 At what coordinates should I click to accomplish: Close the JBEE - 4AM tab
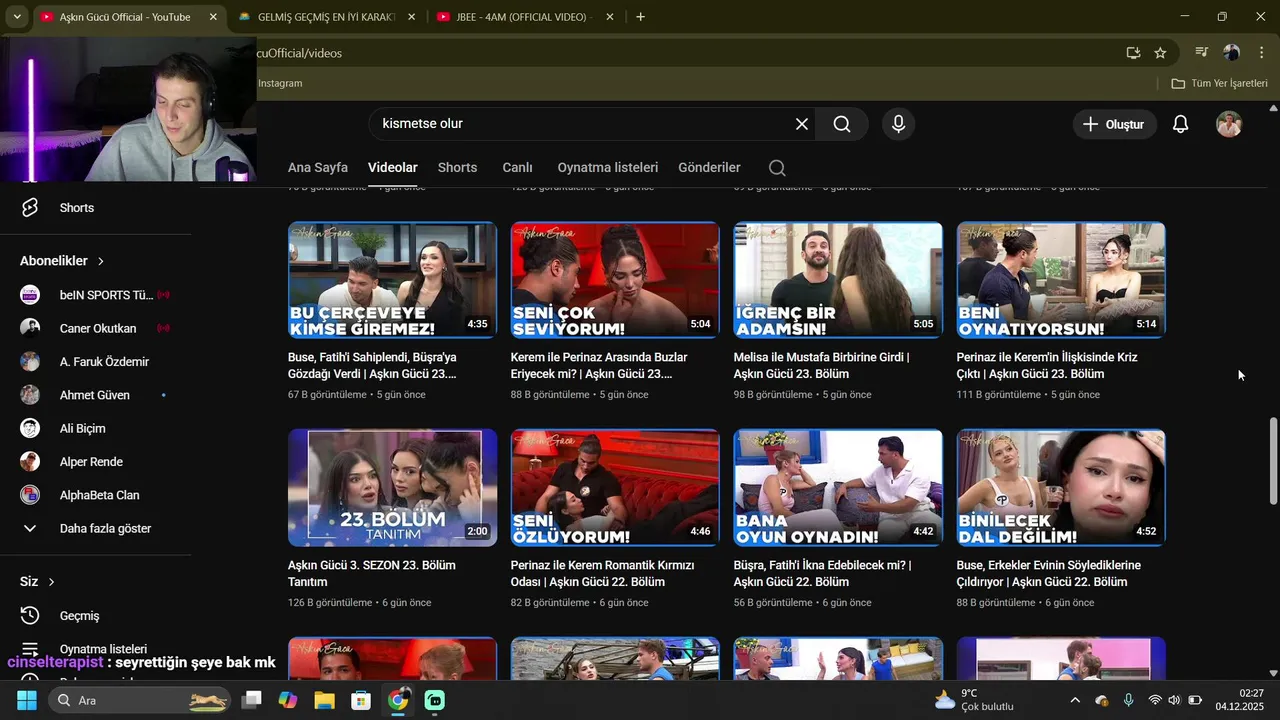612,17
